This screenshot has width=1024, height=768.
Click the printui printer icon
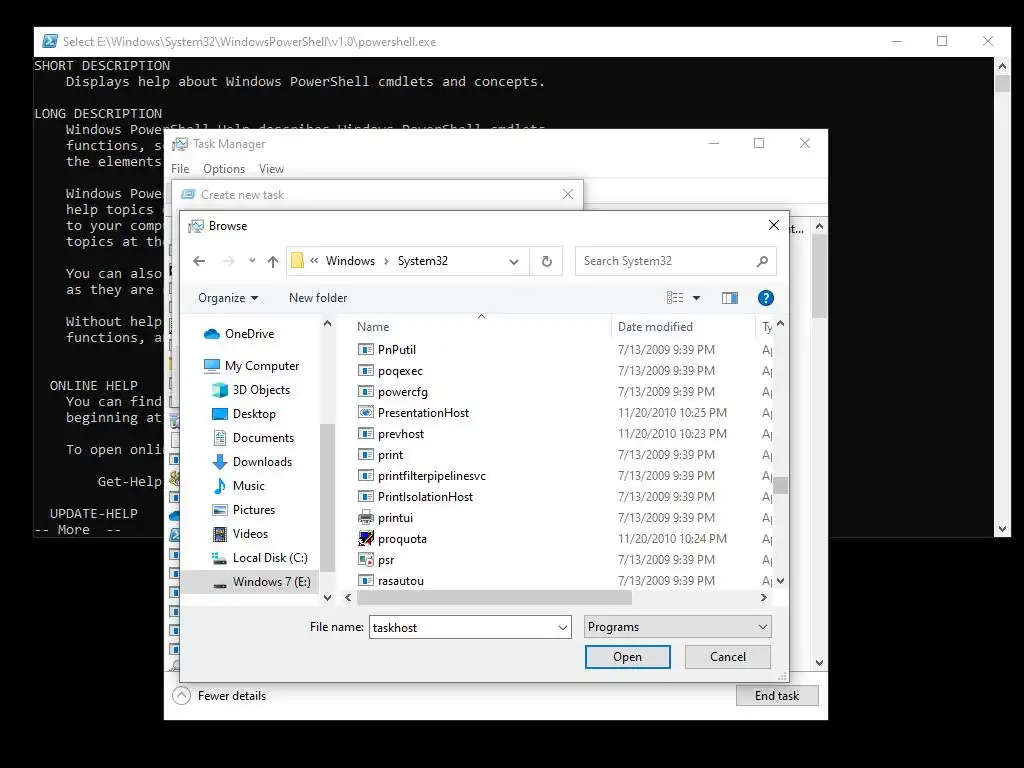point(366,518)
